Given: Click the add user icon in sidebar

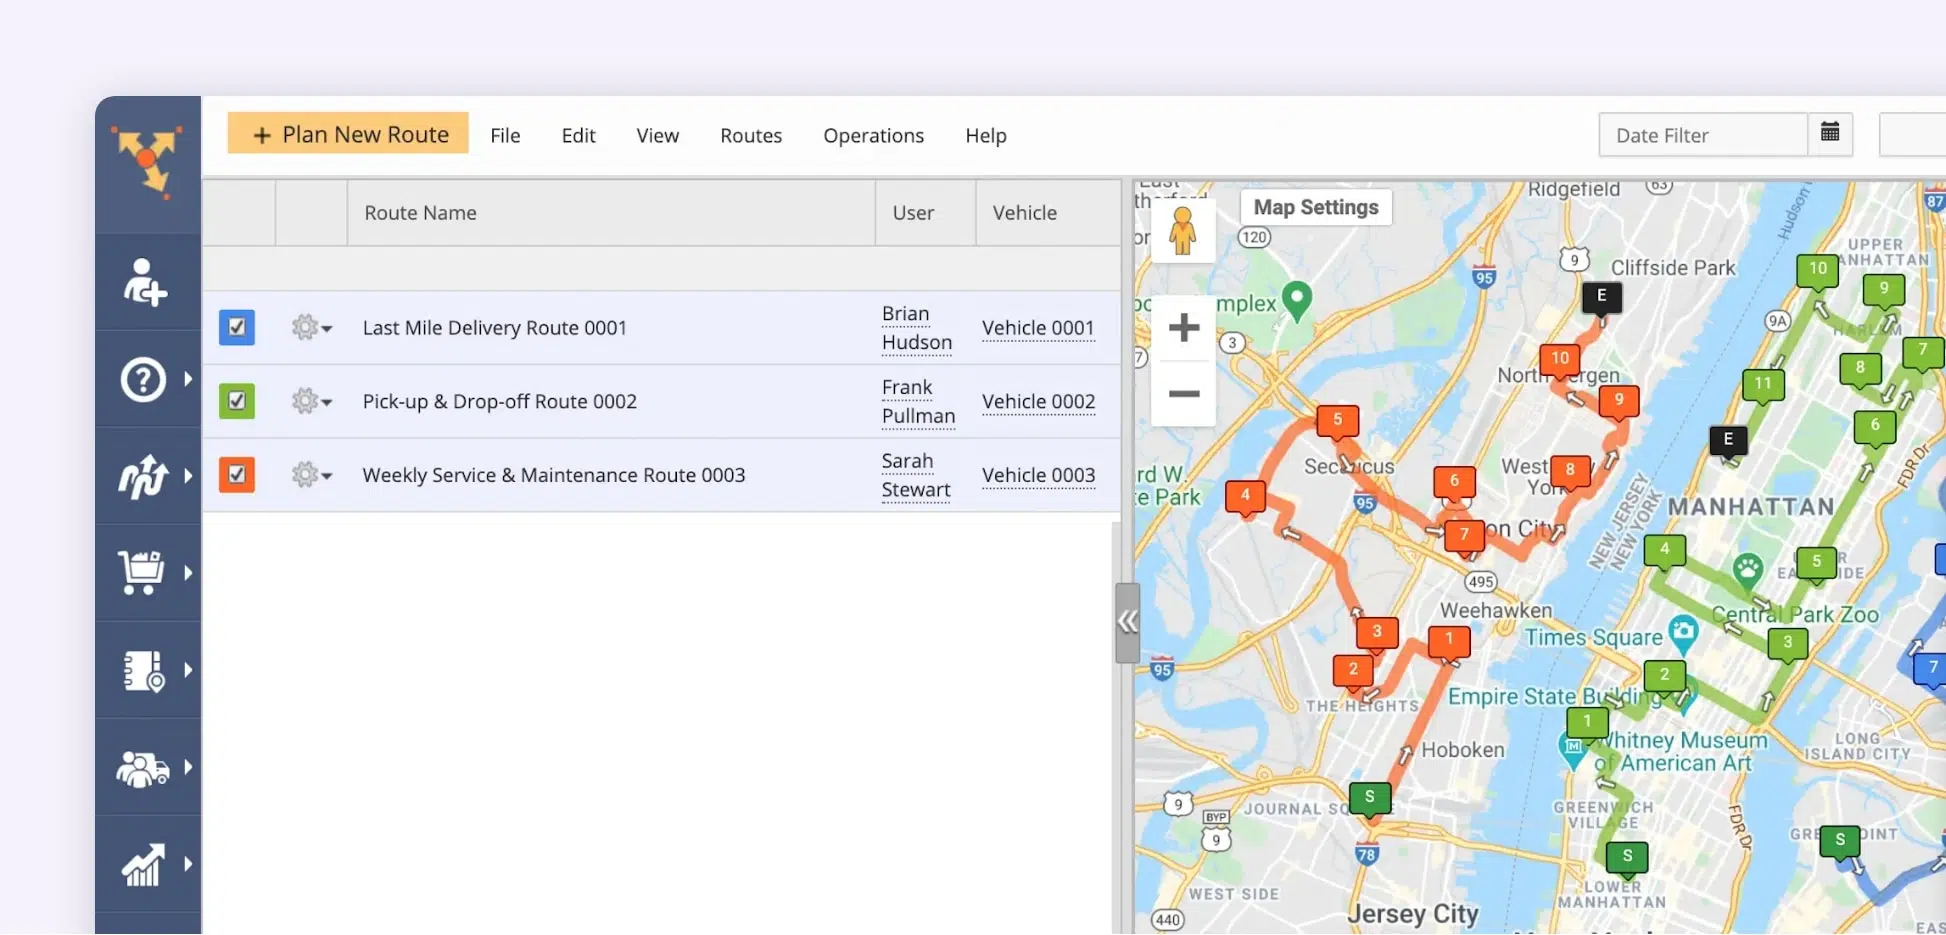Looking at the screenshot, I should [145, 282].
